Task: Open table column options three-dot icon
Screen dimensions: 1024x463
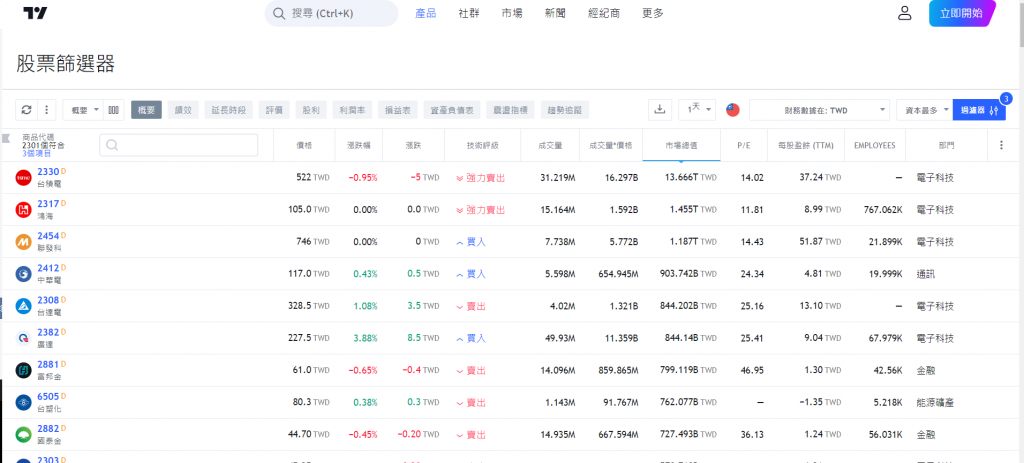Action: point(1001,145)
